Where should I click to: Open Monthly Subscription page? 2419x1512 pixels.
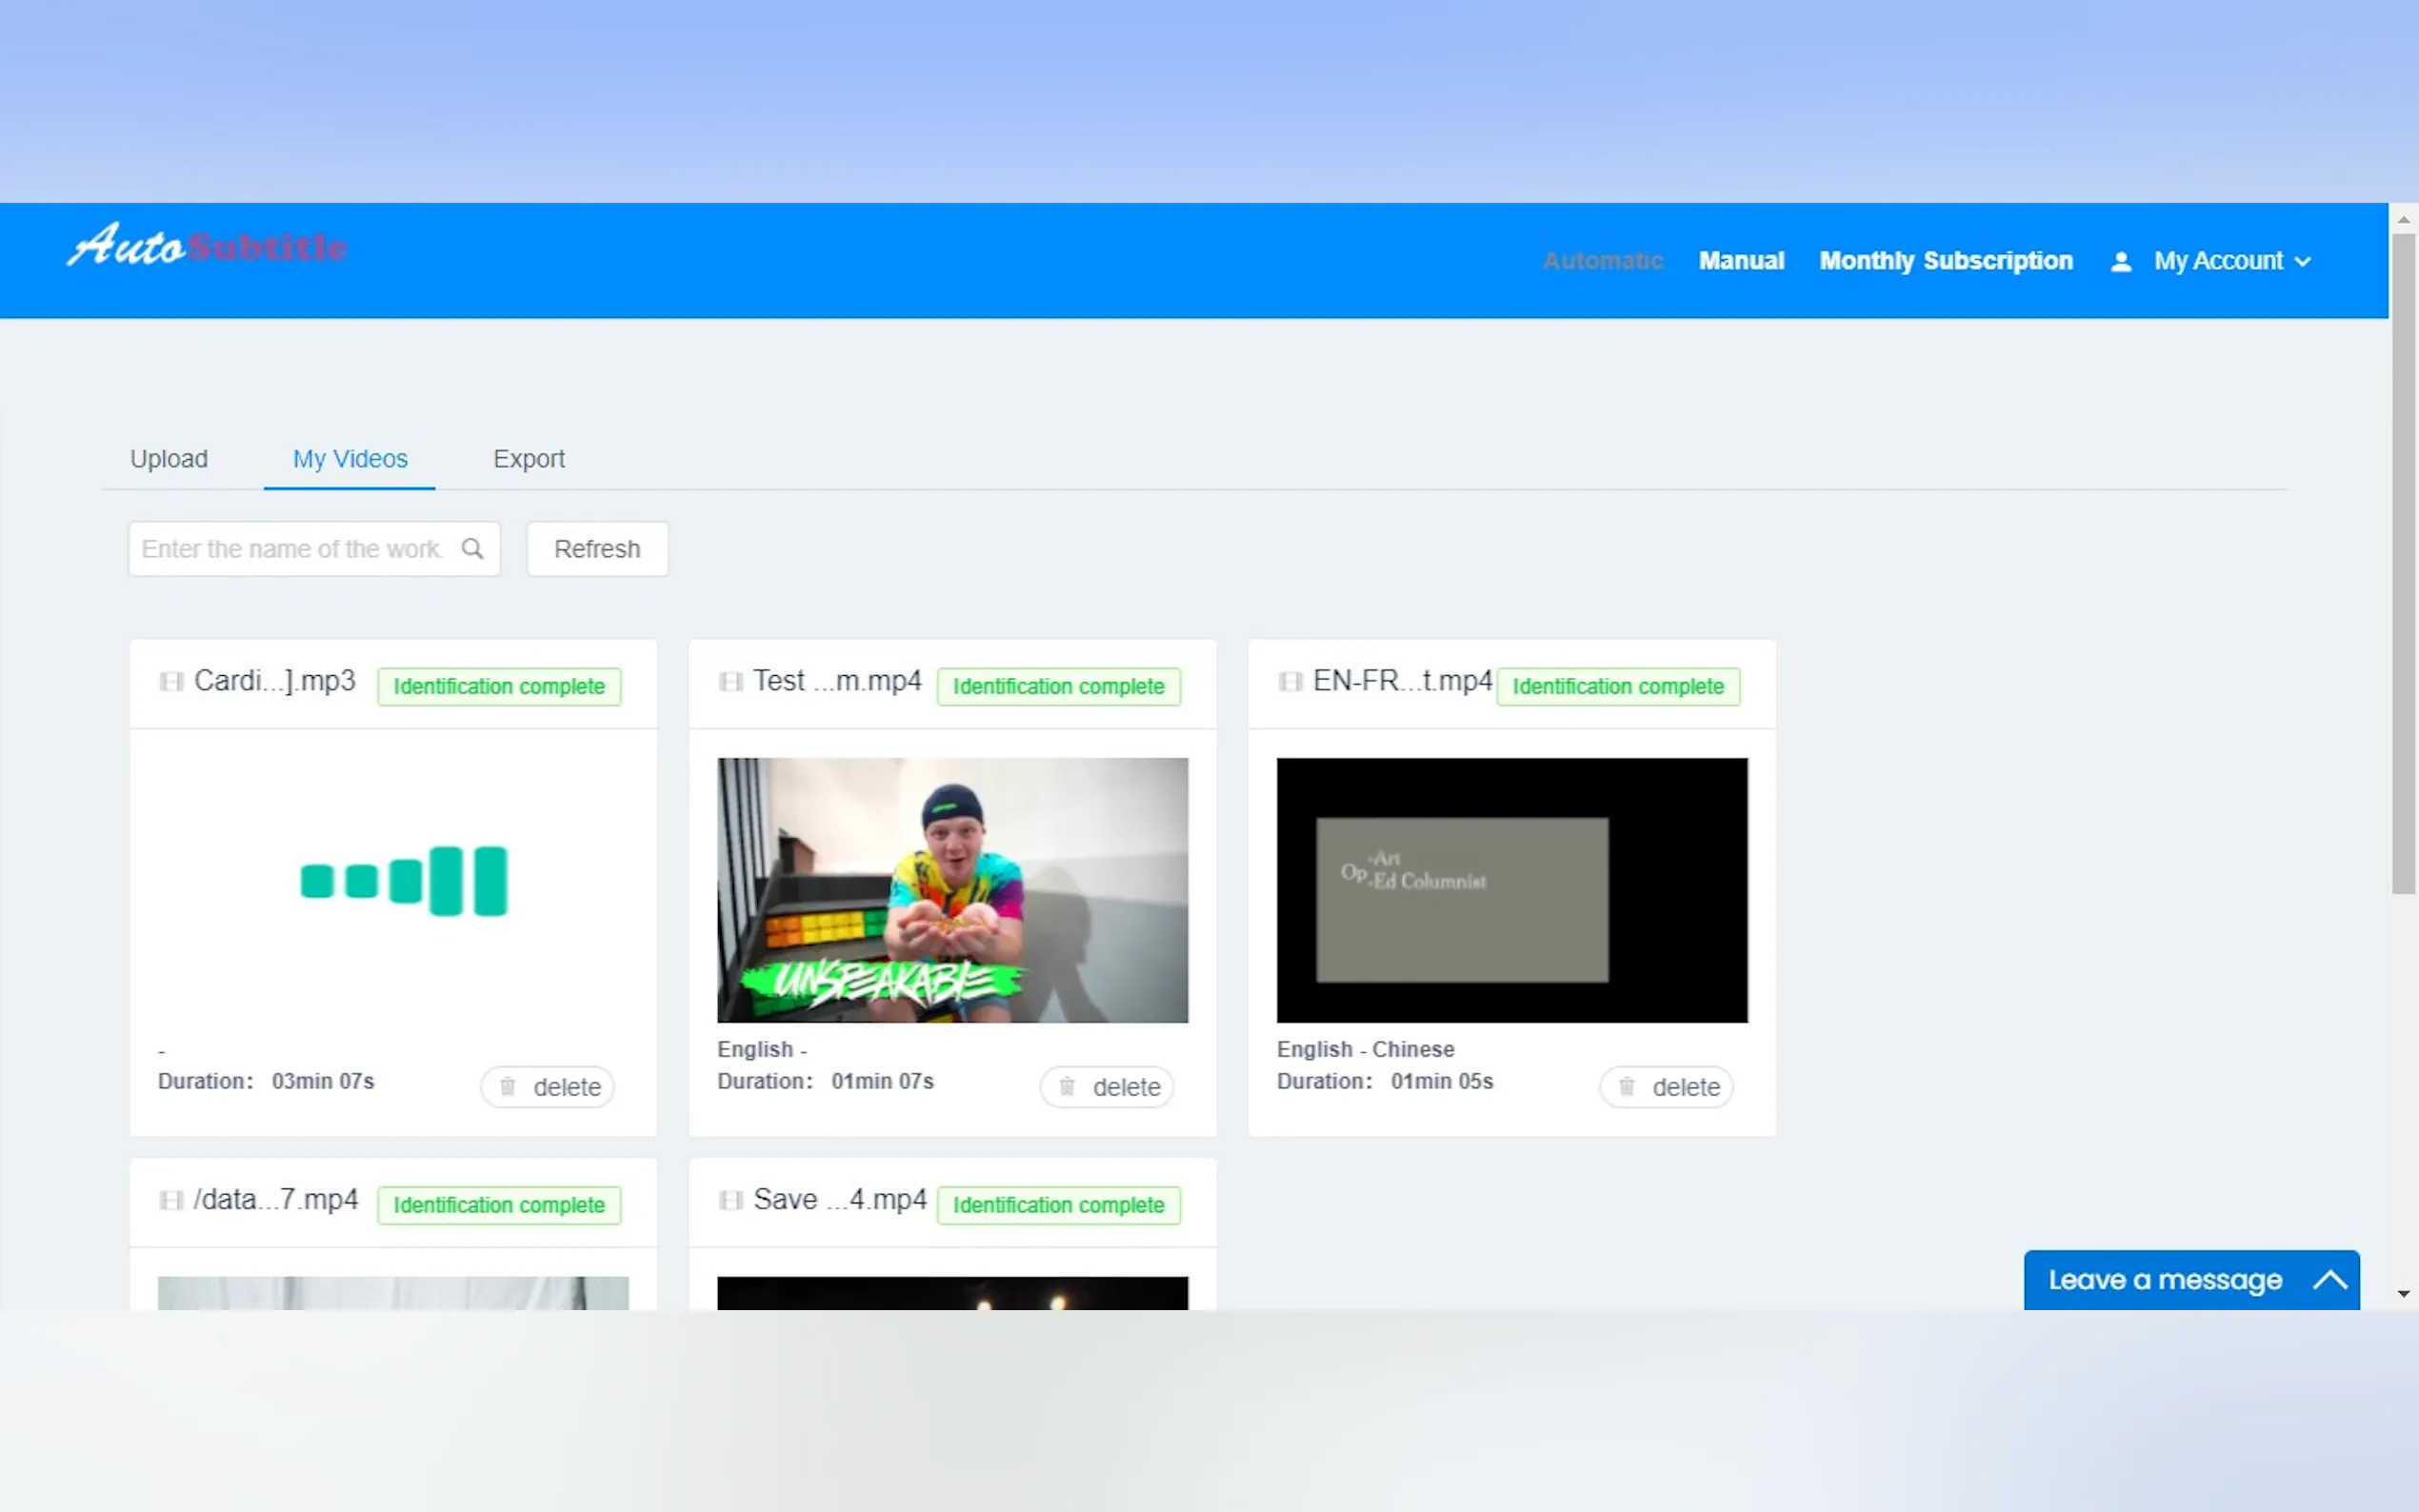[x=1945, y=261]
